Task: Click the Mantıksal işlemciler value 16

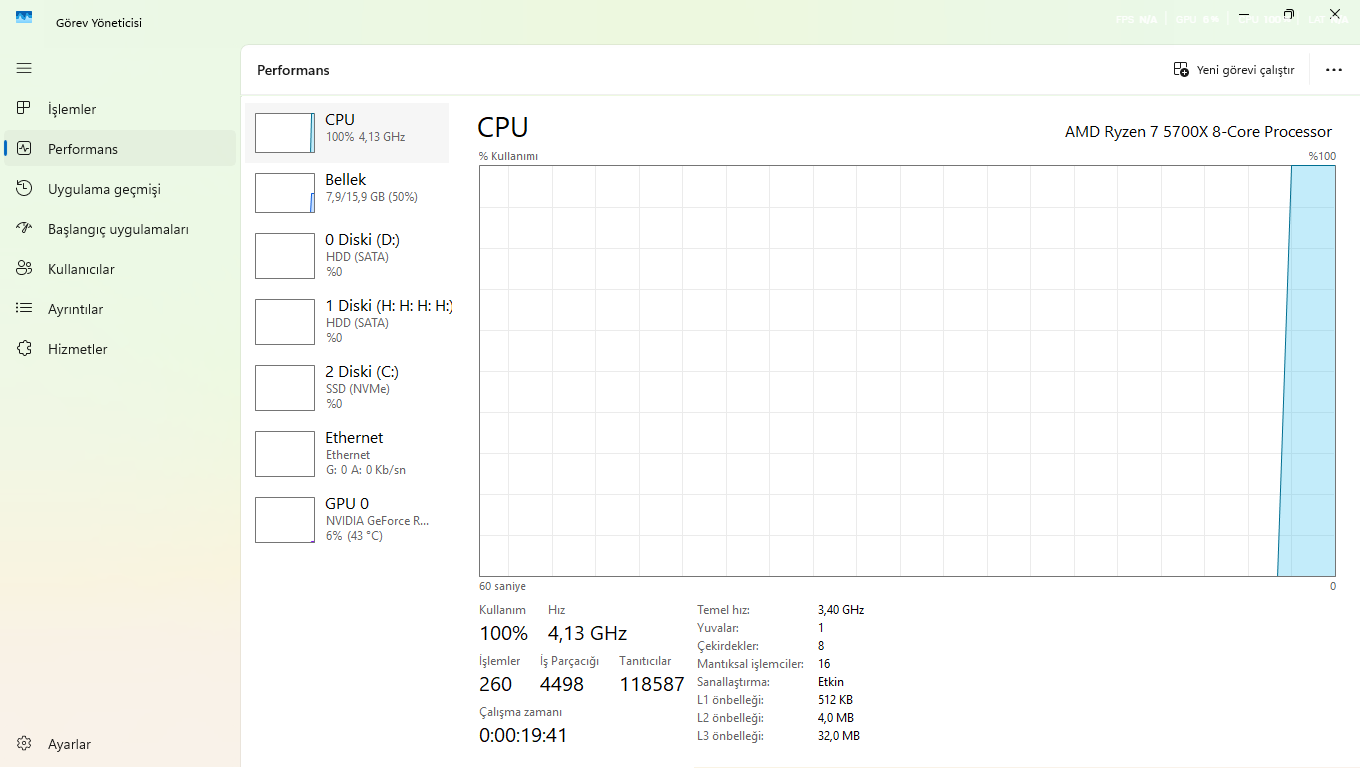Action: click(x=824, y=664)
